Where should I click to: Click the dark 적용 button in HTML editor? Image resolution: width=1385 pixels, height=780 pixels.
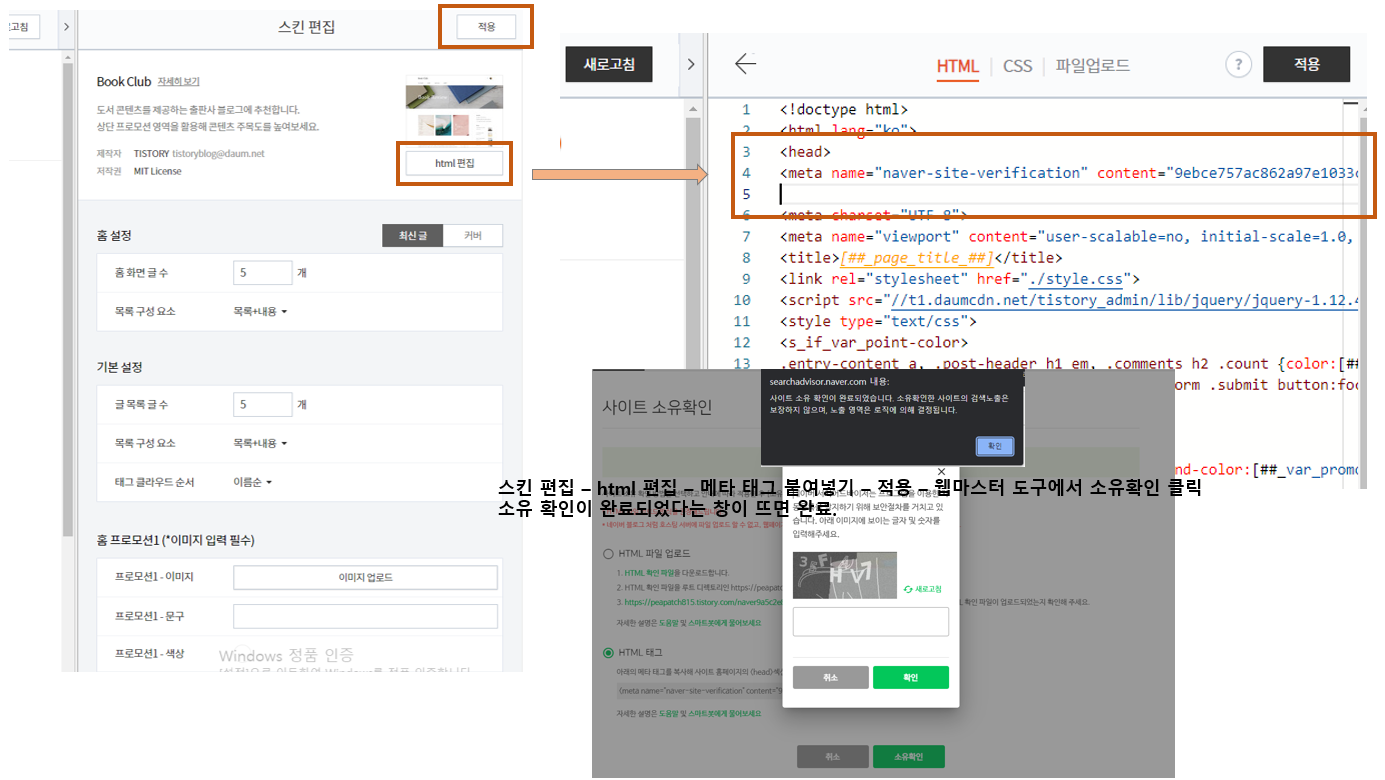1307,64
